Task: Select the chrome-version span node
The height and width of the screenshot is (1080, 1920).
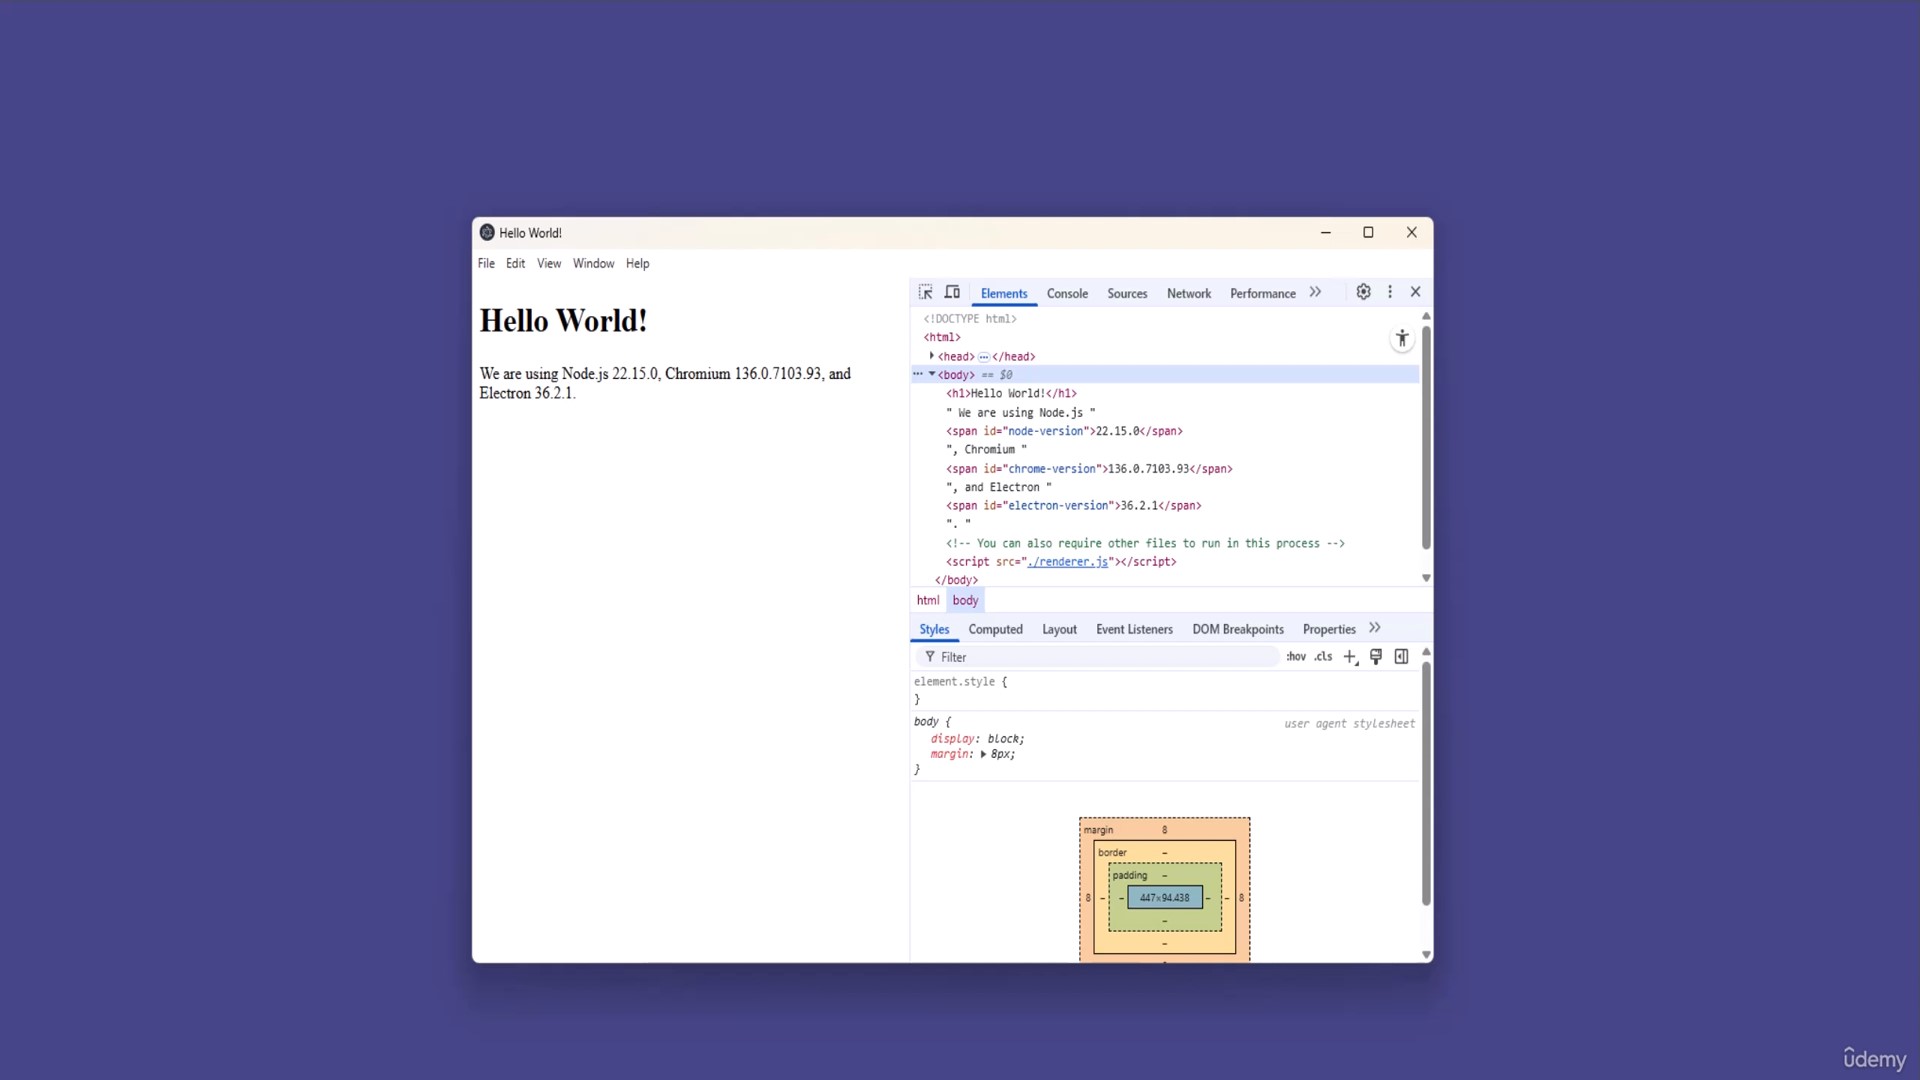Action: (x=1089, y=469)
